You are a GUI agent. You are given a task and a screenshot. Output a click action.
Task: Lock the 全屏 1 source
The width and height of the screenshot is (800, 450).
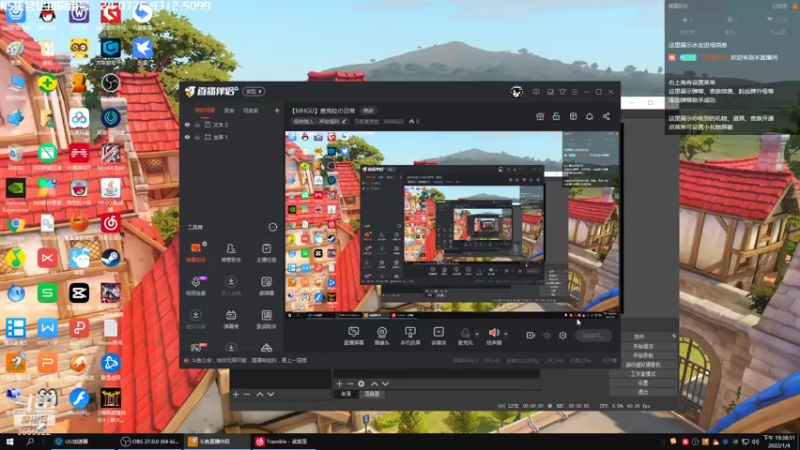(x=197, y=137)
